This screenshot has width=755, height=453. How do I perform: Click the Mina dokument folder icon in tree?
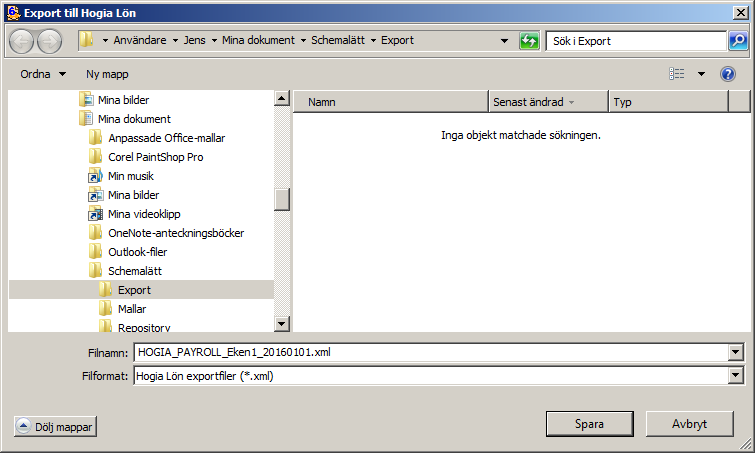(x=86, y=118)
